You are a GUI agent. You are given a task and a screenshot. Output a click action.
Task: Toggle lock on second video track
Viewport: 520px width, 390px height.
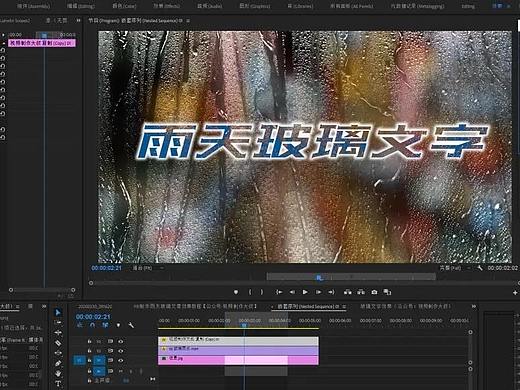(x=89, y=351)
